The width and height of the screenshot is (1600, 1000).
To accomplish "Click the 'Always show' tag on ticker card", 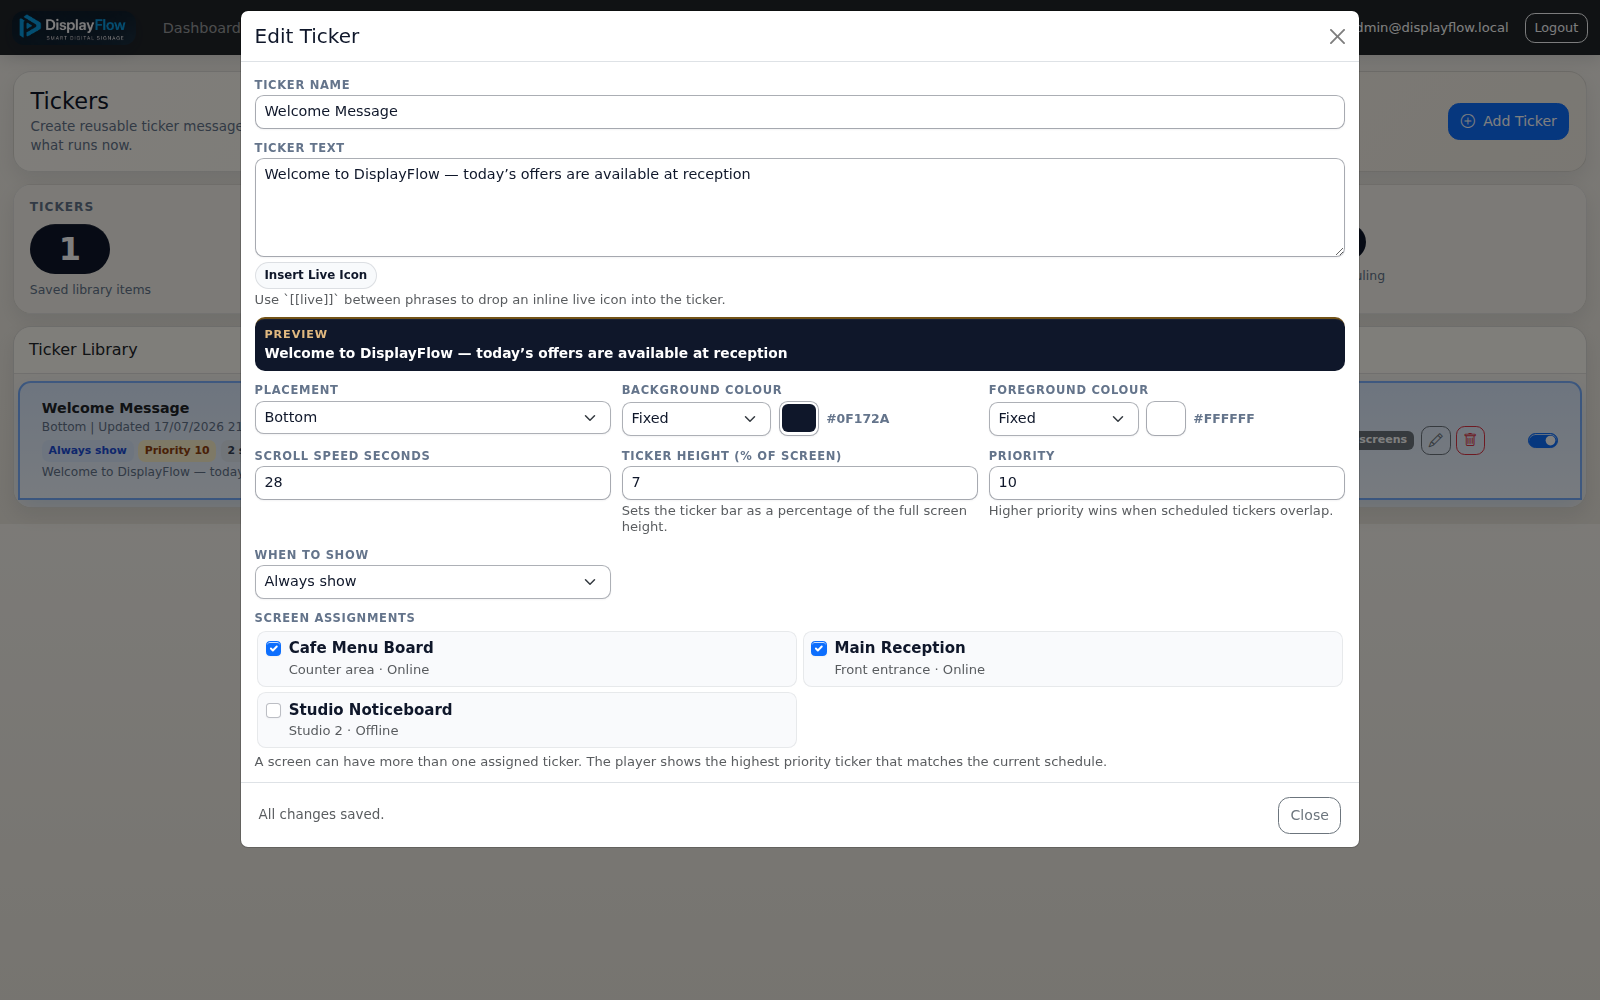I will pos(88,451).
